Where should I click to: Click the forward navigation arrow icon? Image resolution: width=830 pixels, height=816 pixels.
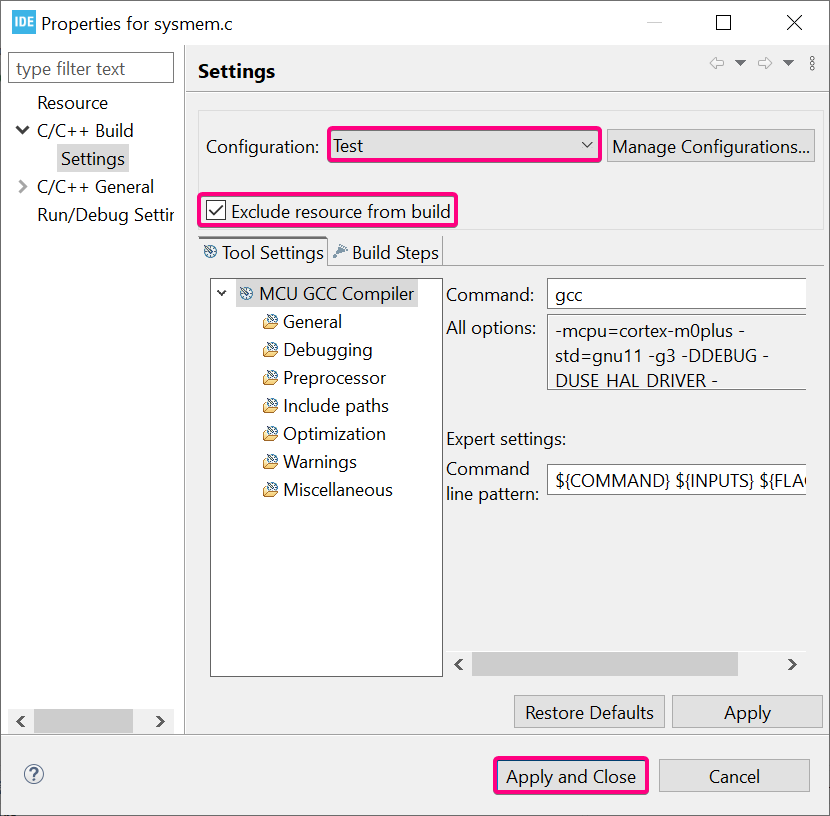click(x=764, y=63)
